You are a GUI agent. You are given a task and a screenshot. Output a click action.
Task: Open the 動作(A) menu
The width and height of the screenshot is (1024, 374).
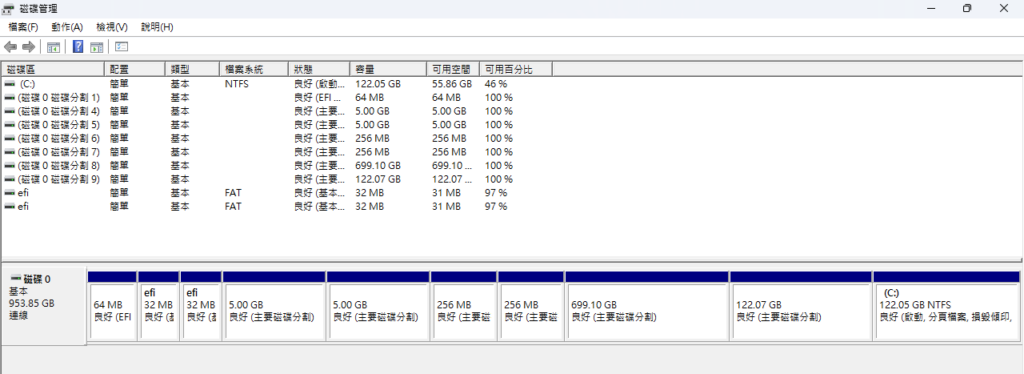point(67,27)
